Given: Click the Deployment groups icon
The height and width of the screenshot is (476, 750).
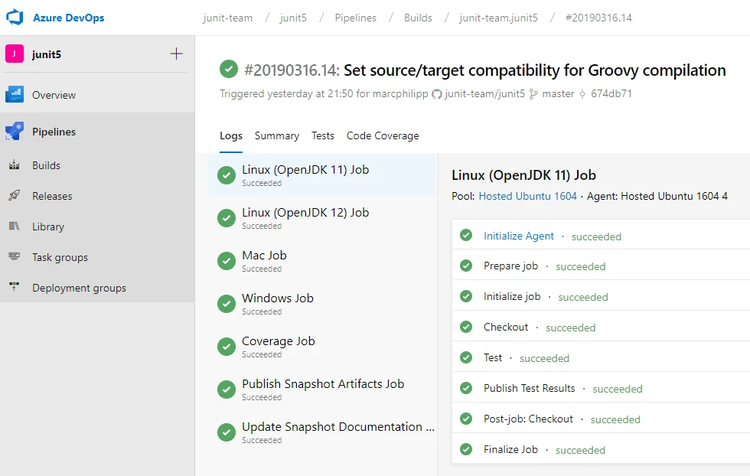Looking at the screenshot, I should pos(15,288).
